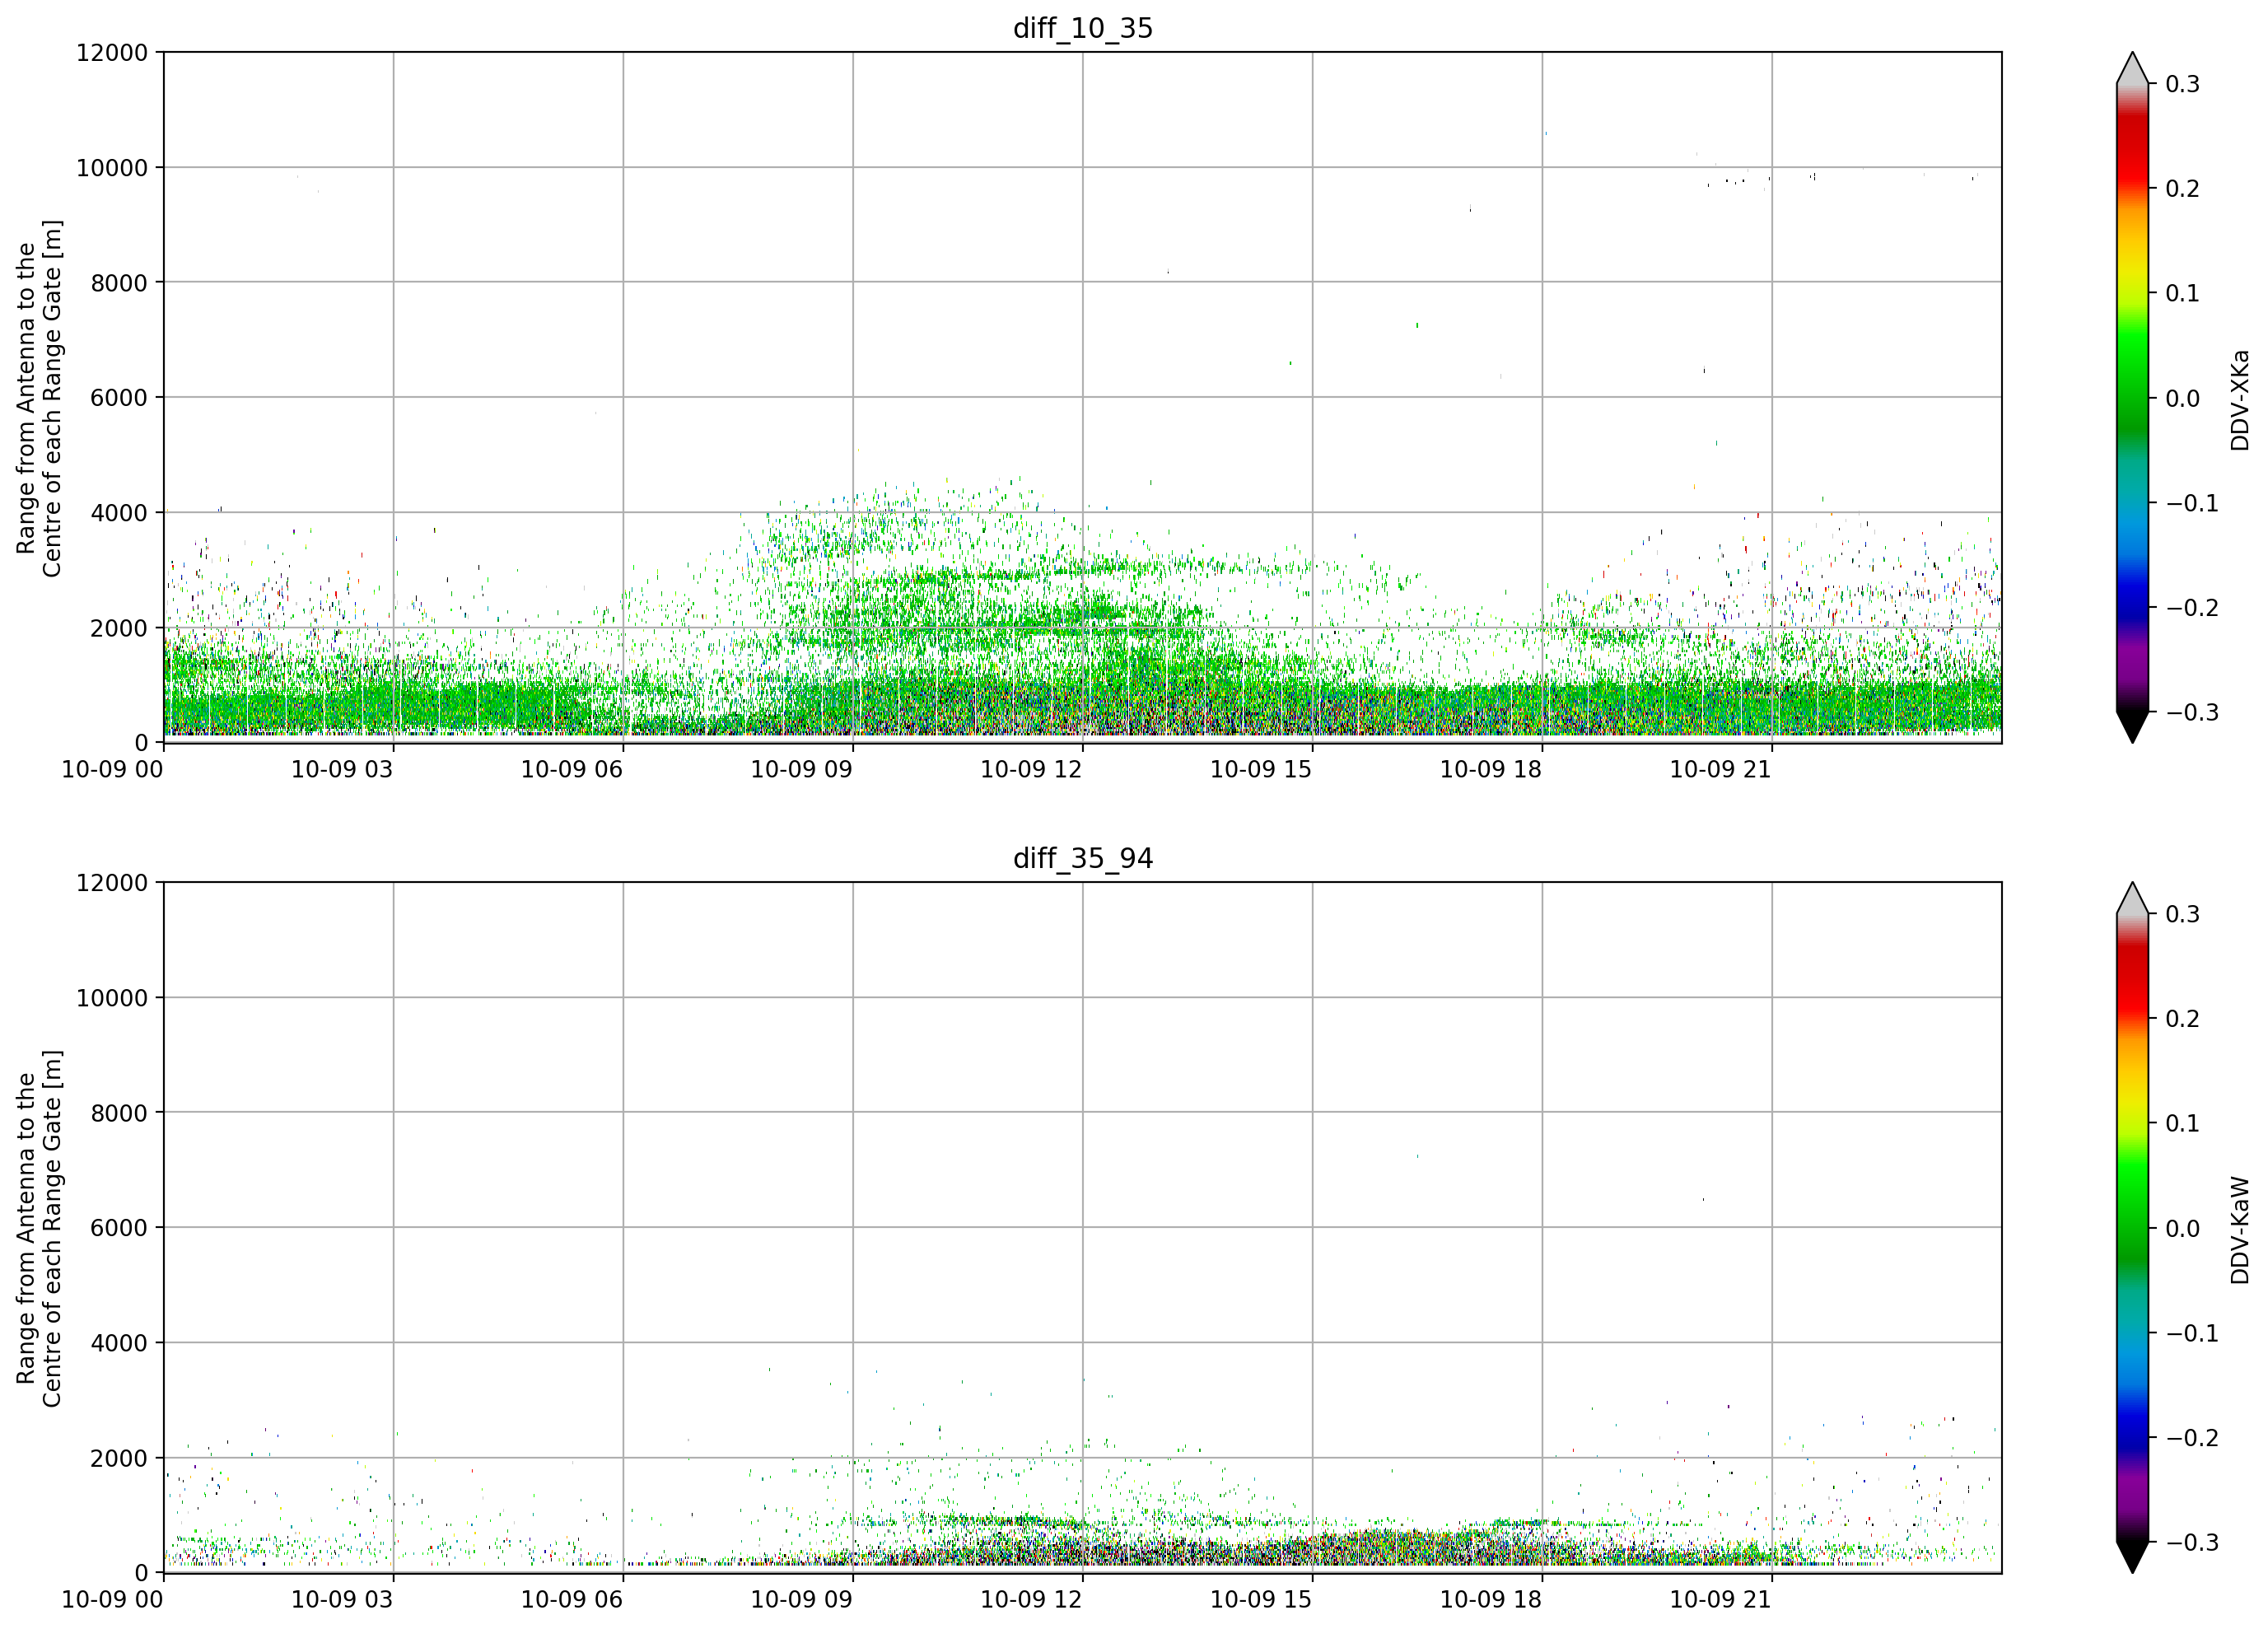This screenshot has width=2268, height=1629.
Task: Click the bottom colorbar tick label −0.3
Action: (2192, 1543)
